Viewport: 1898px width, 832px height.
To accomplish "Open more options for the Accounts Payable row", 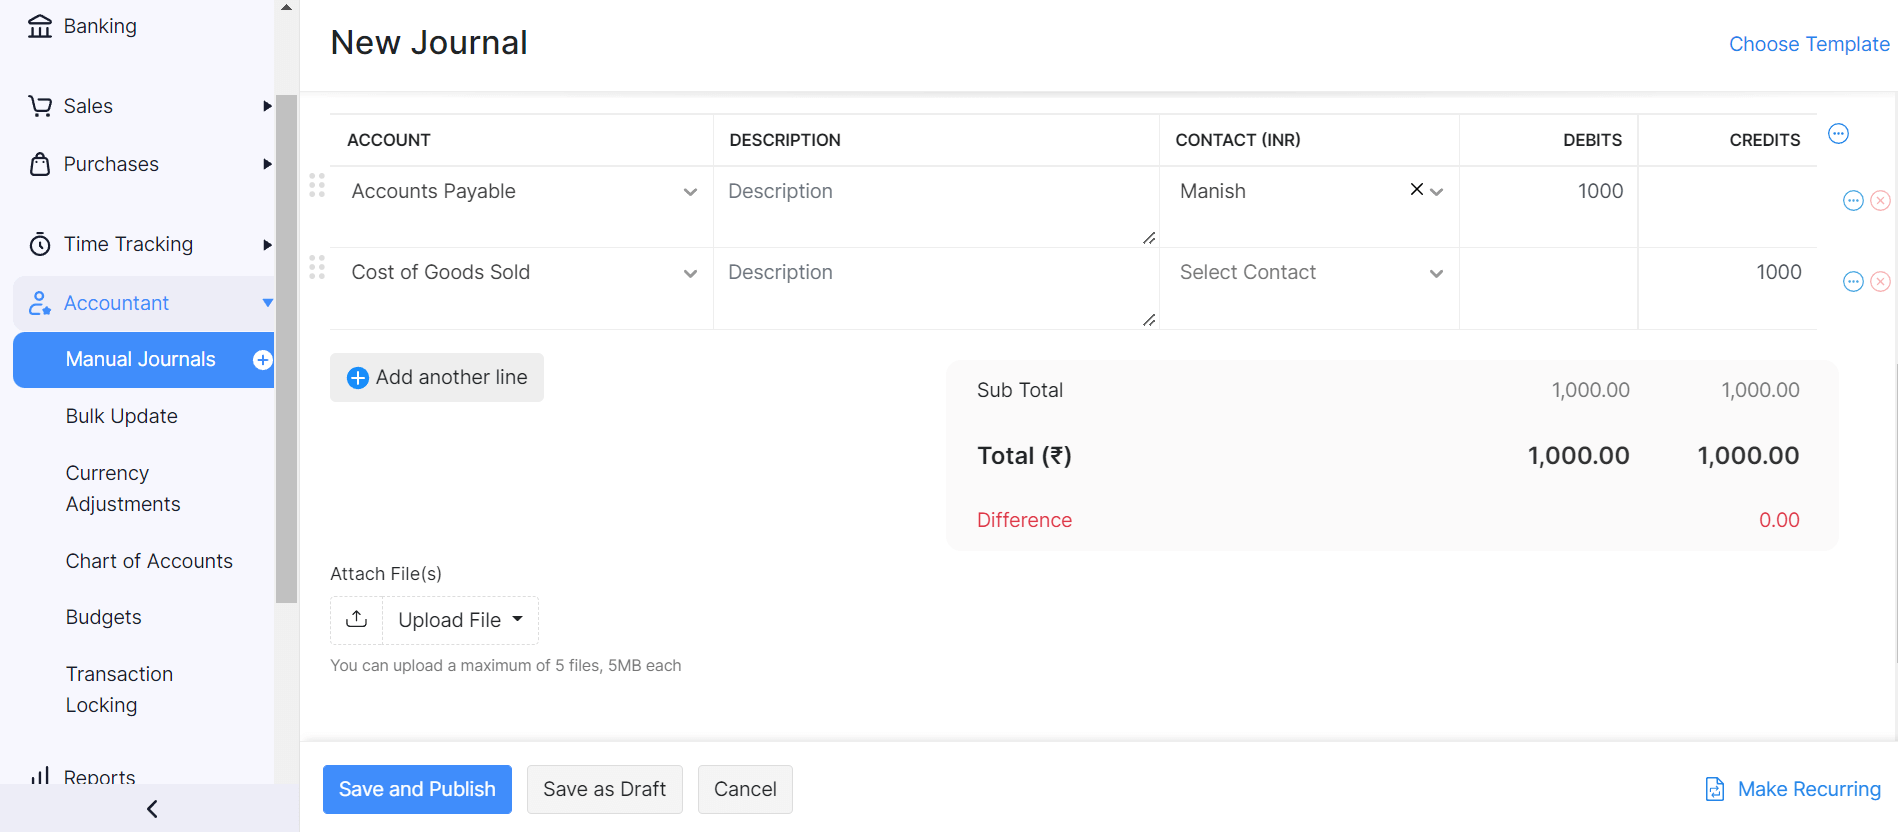I will click(x=1853, y=201).
